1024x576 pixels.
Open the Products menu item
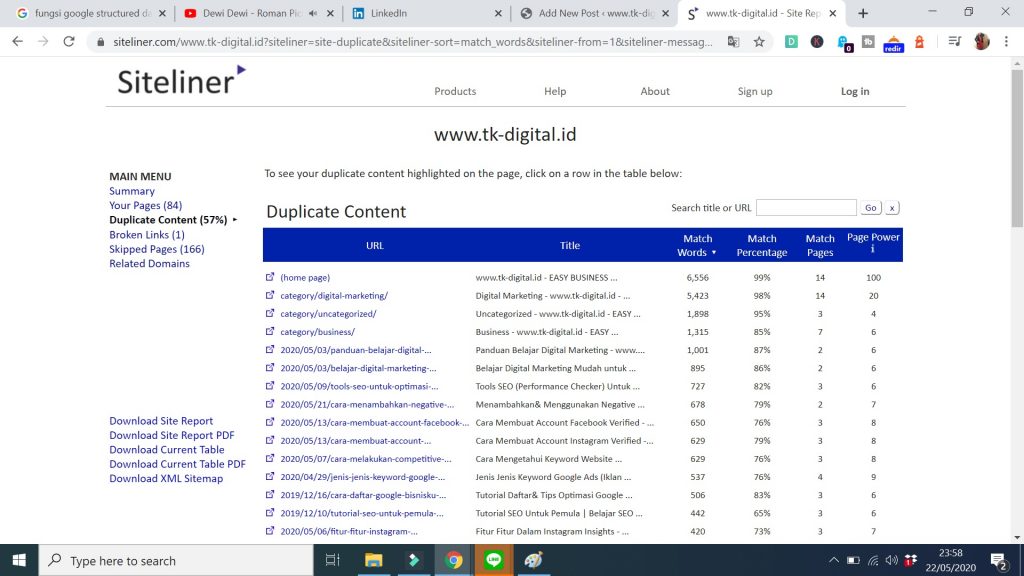coord(455,91)
